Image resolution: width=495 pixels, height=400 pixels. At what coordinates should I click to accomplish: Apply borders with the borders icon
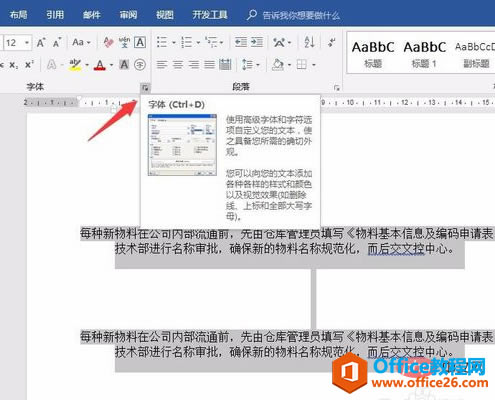302,65
